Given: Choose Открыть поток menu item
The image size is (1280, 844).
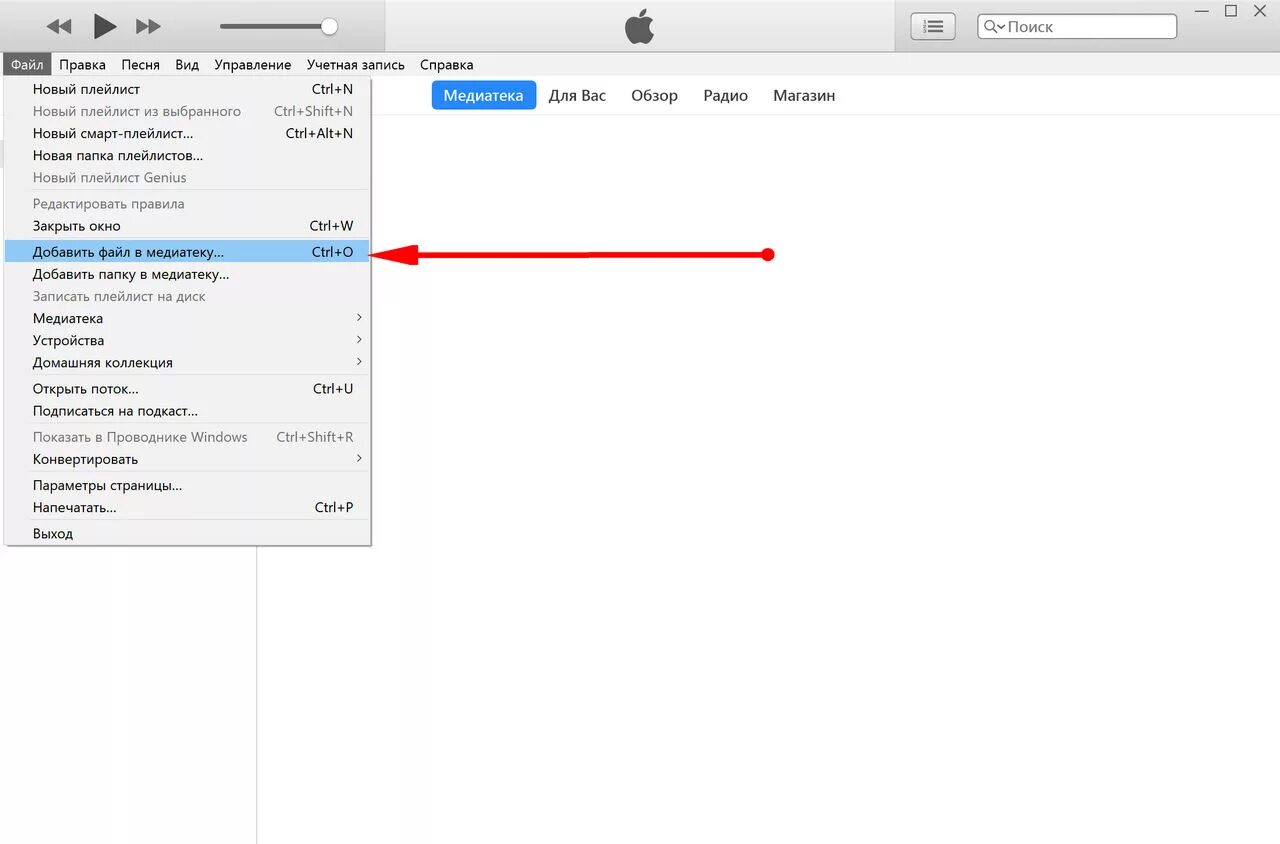Looking at the screenshot, I should 187,389.
